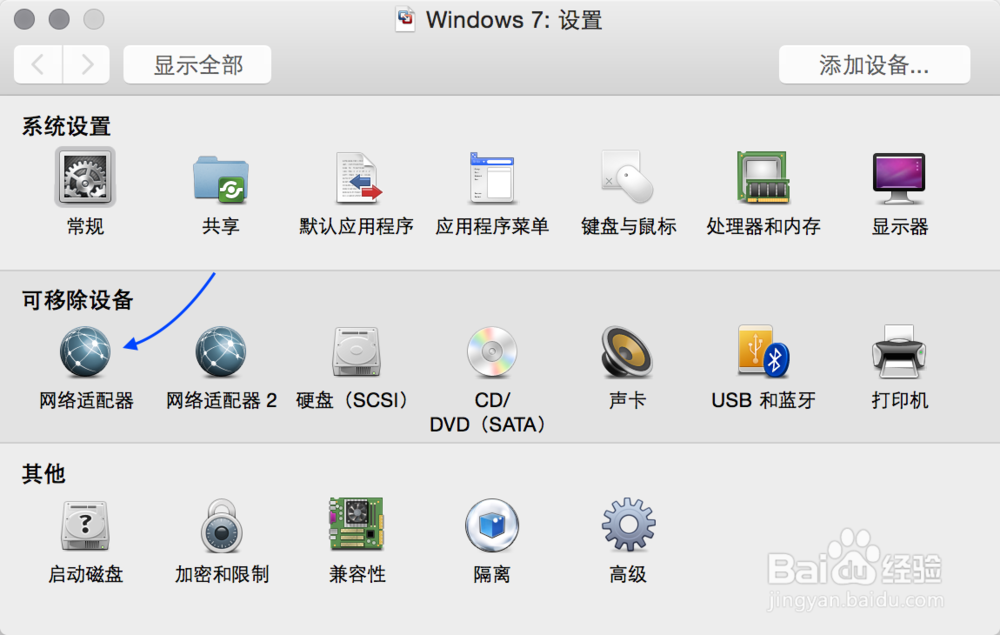This screenshot has height=635, width=1000.
Task: Click the 显示全部 button
Action: click(x=197, y=64)
